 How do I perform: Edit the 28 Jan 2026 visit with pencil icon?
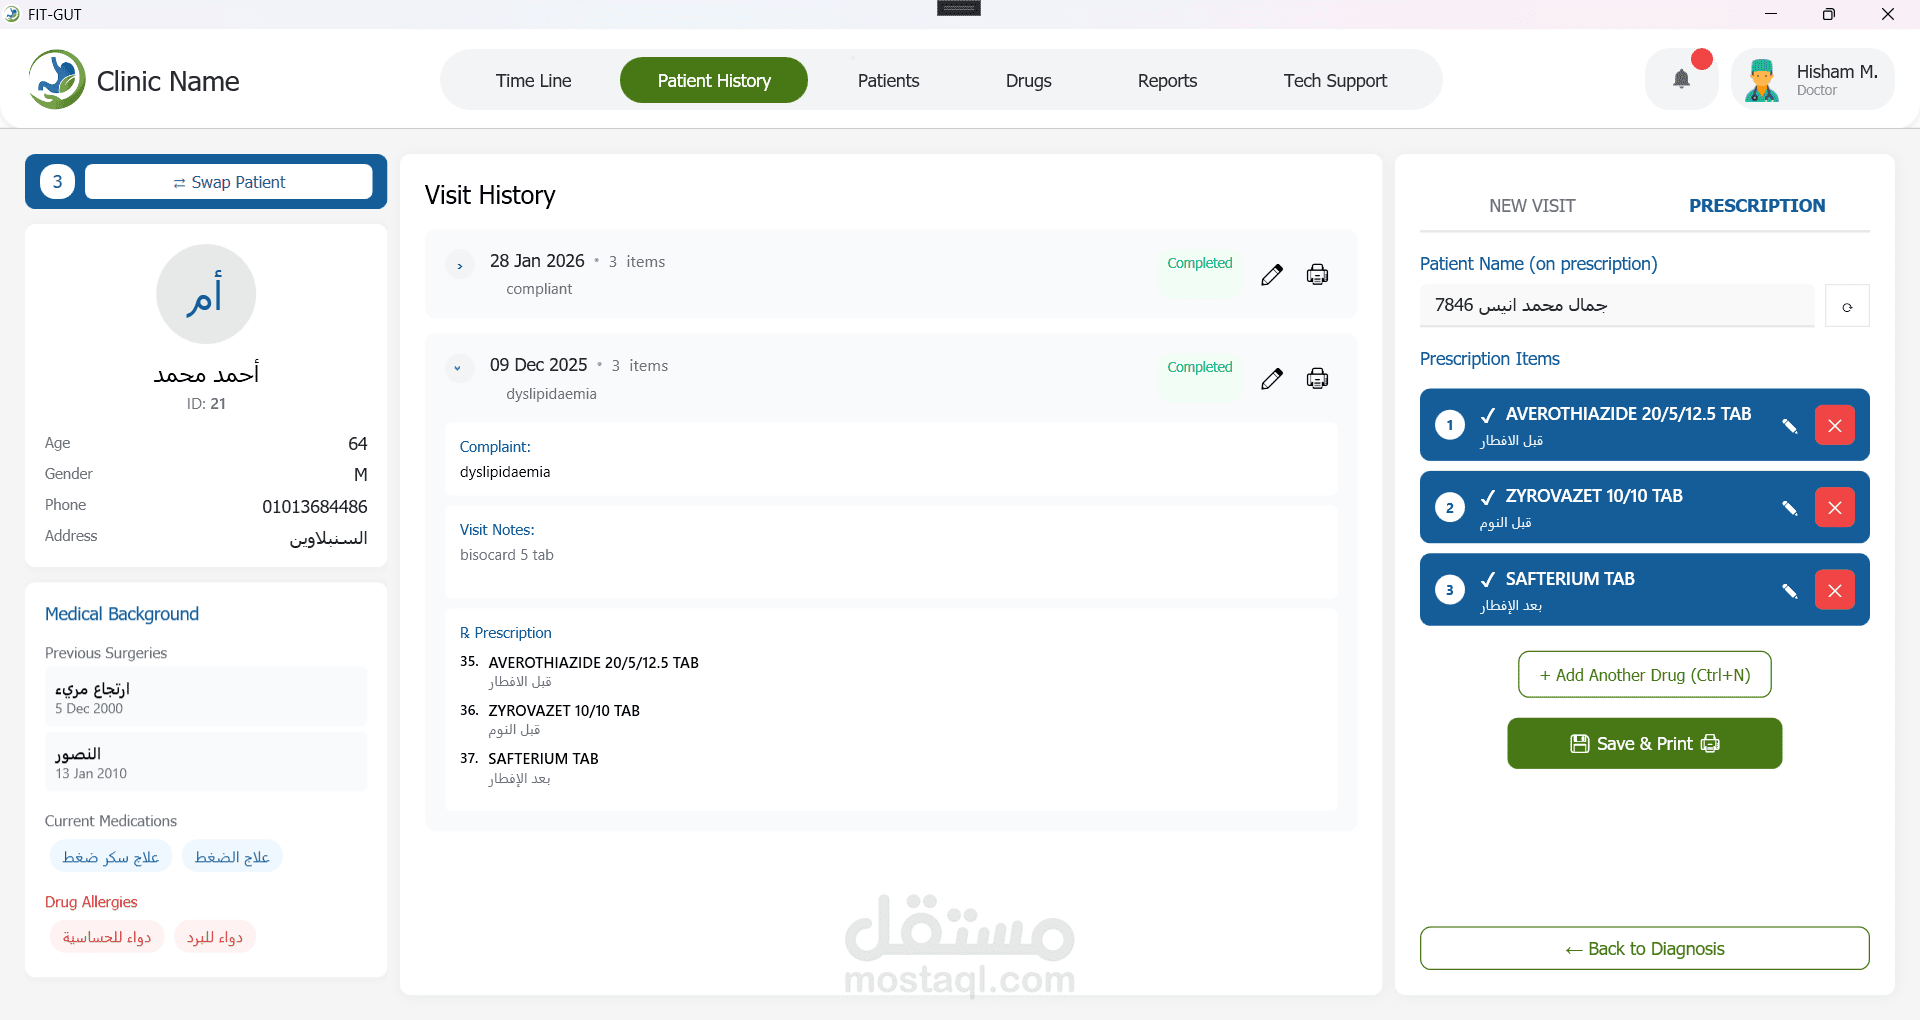[x=1272, y=273]
